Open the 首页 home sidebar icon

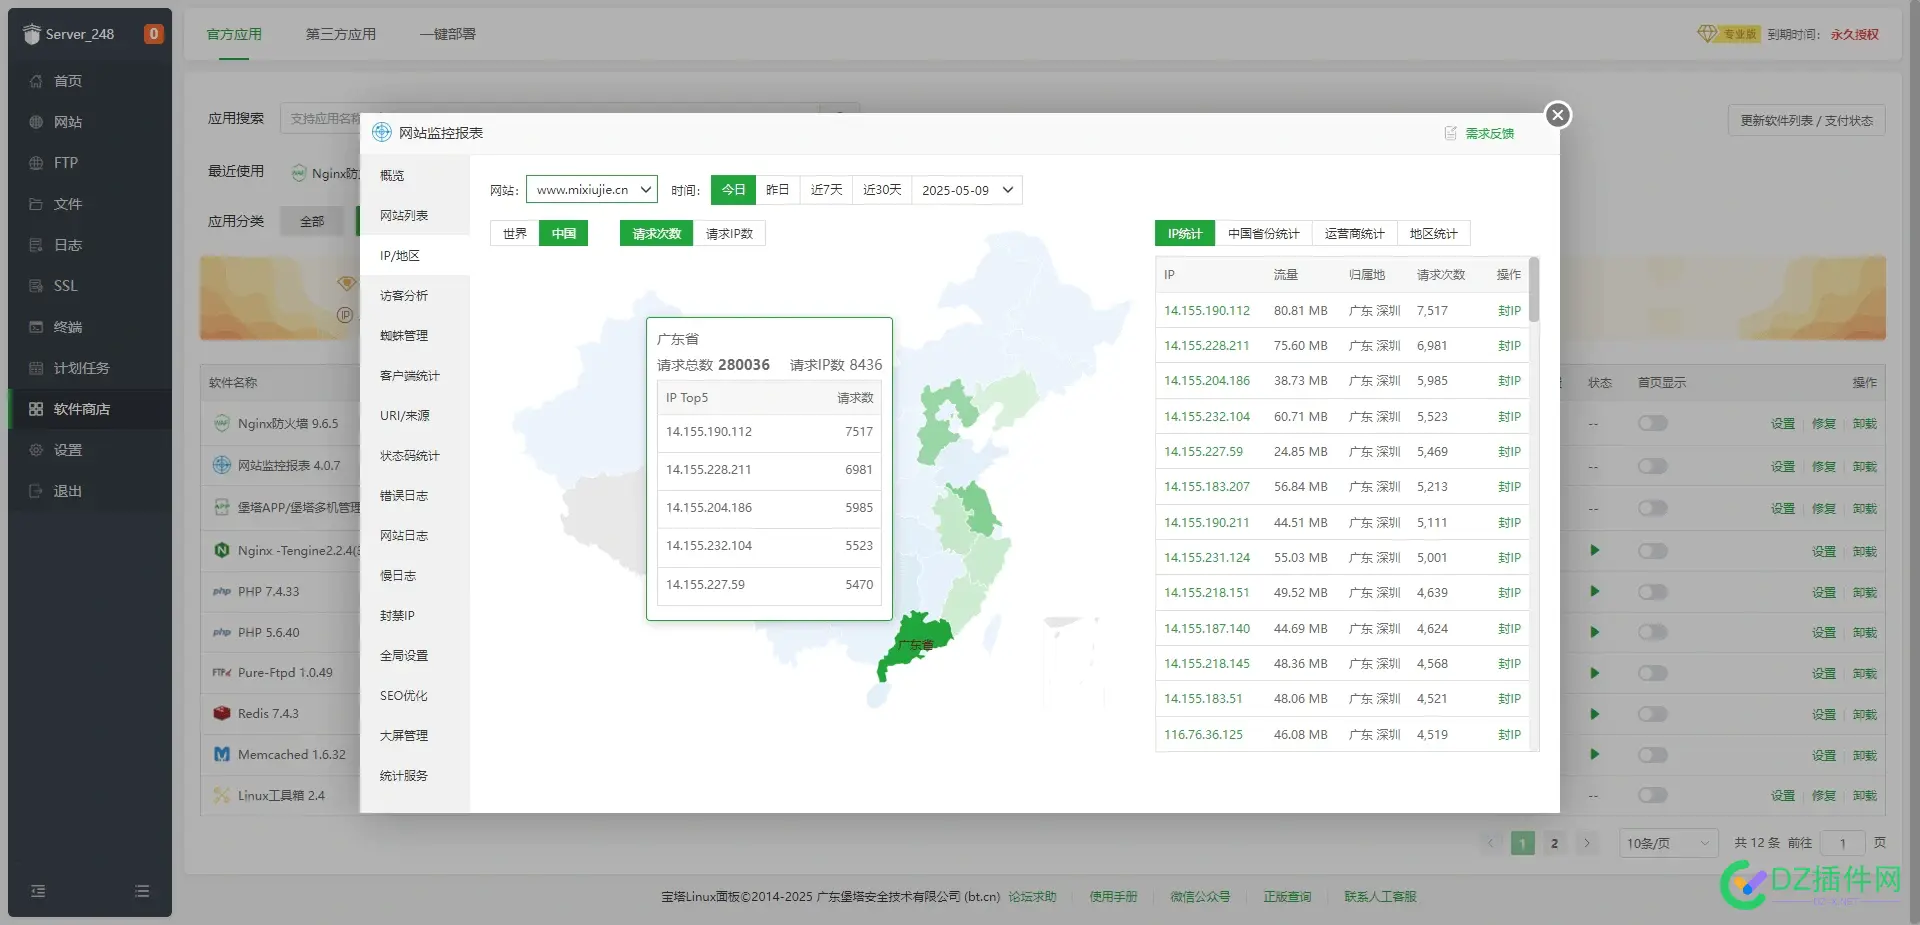point(36,81)
